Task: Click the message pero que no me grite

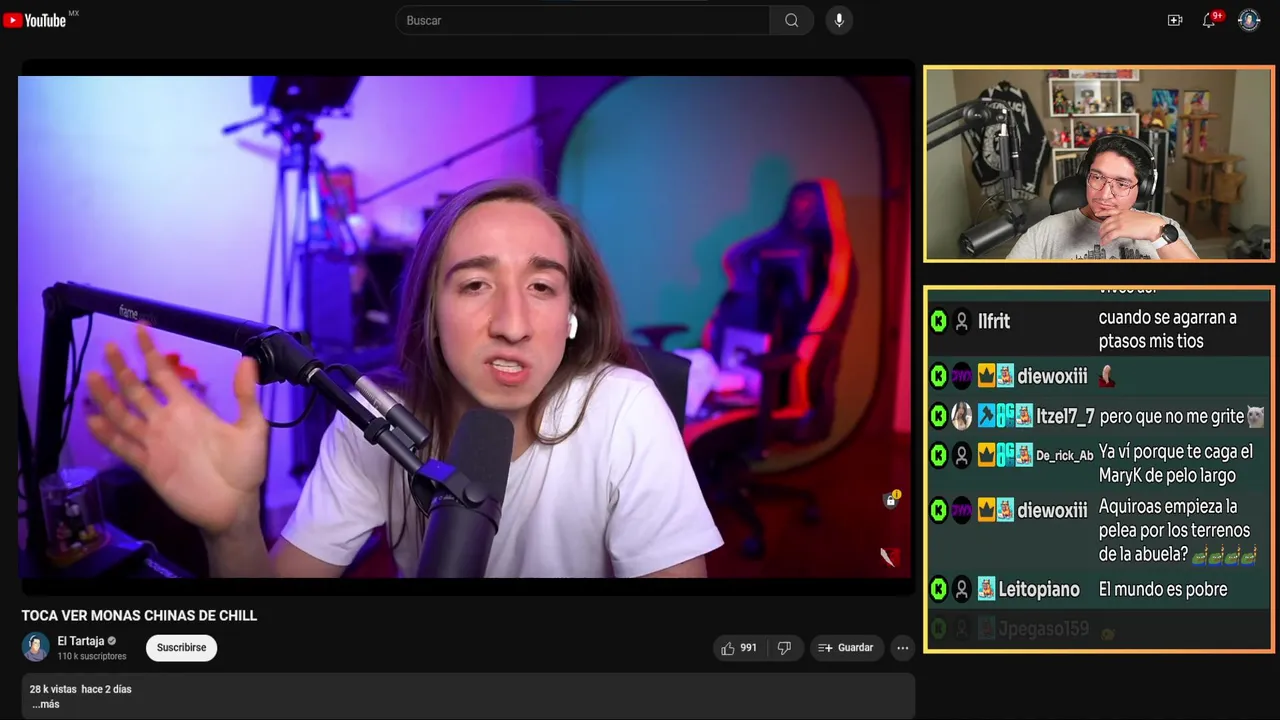Action: [x=1171, y=416]
